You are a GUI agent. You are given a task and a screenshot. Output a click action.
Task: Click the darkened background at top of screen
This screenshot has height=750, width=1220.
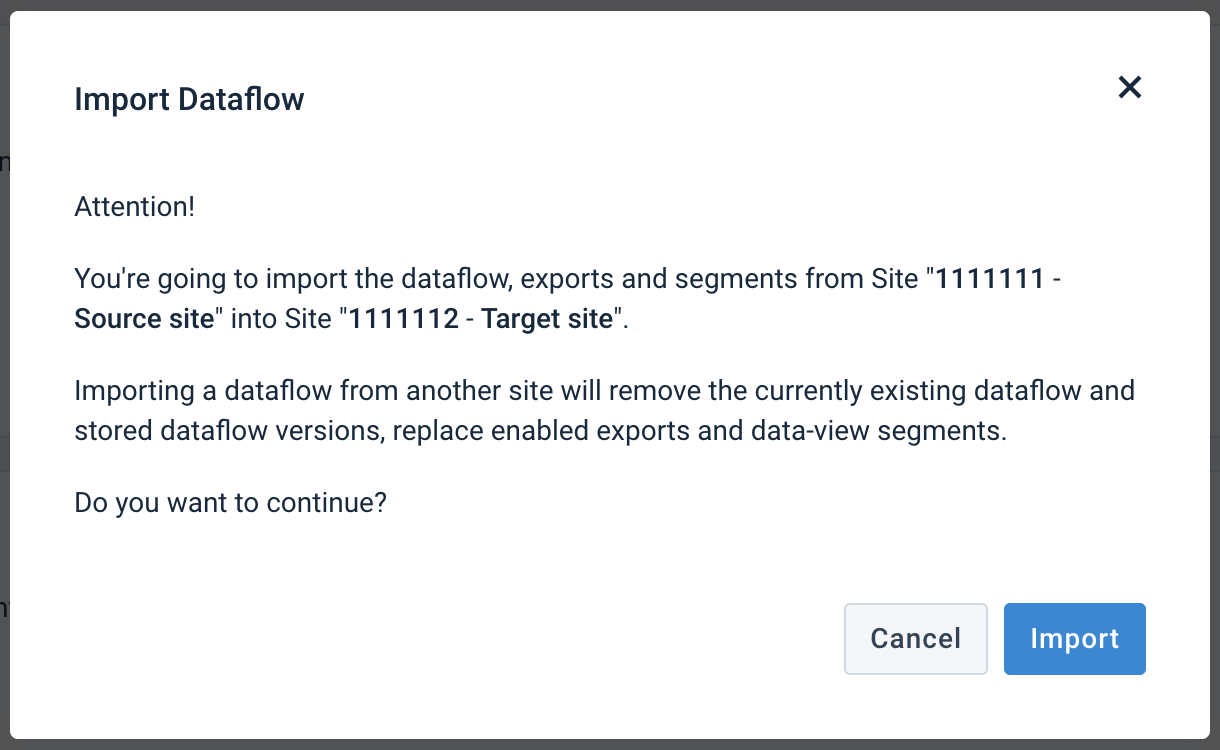(610, 6)
